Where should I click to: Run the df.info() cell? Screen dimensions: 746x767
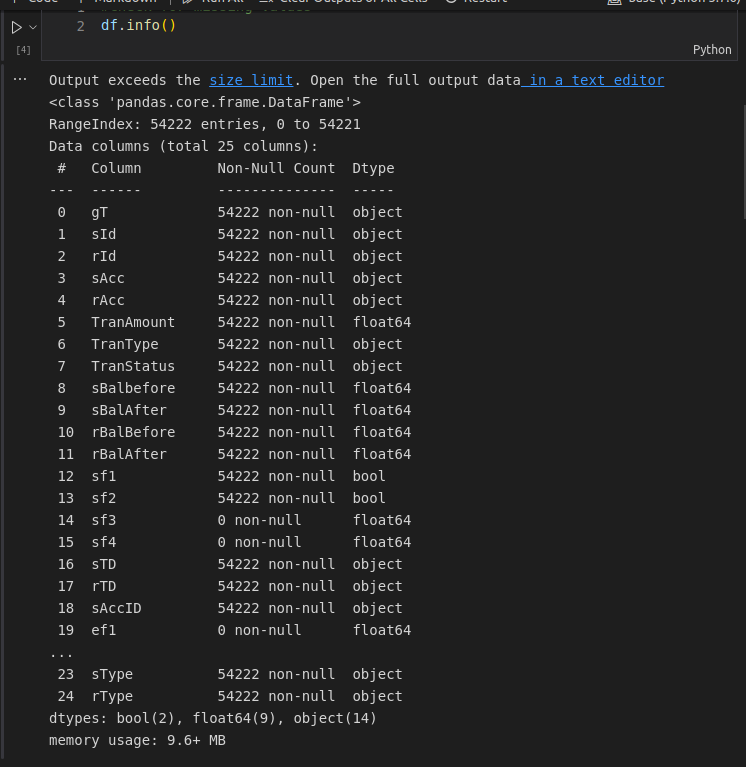click(x=15, y=26)
